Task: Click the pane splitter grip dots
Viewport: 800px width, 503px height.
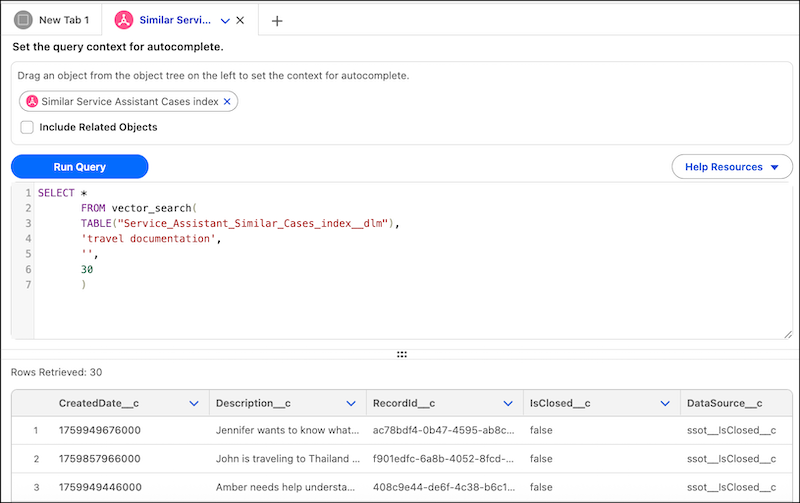Action: (402, 354)
